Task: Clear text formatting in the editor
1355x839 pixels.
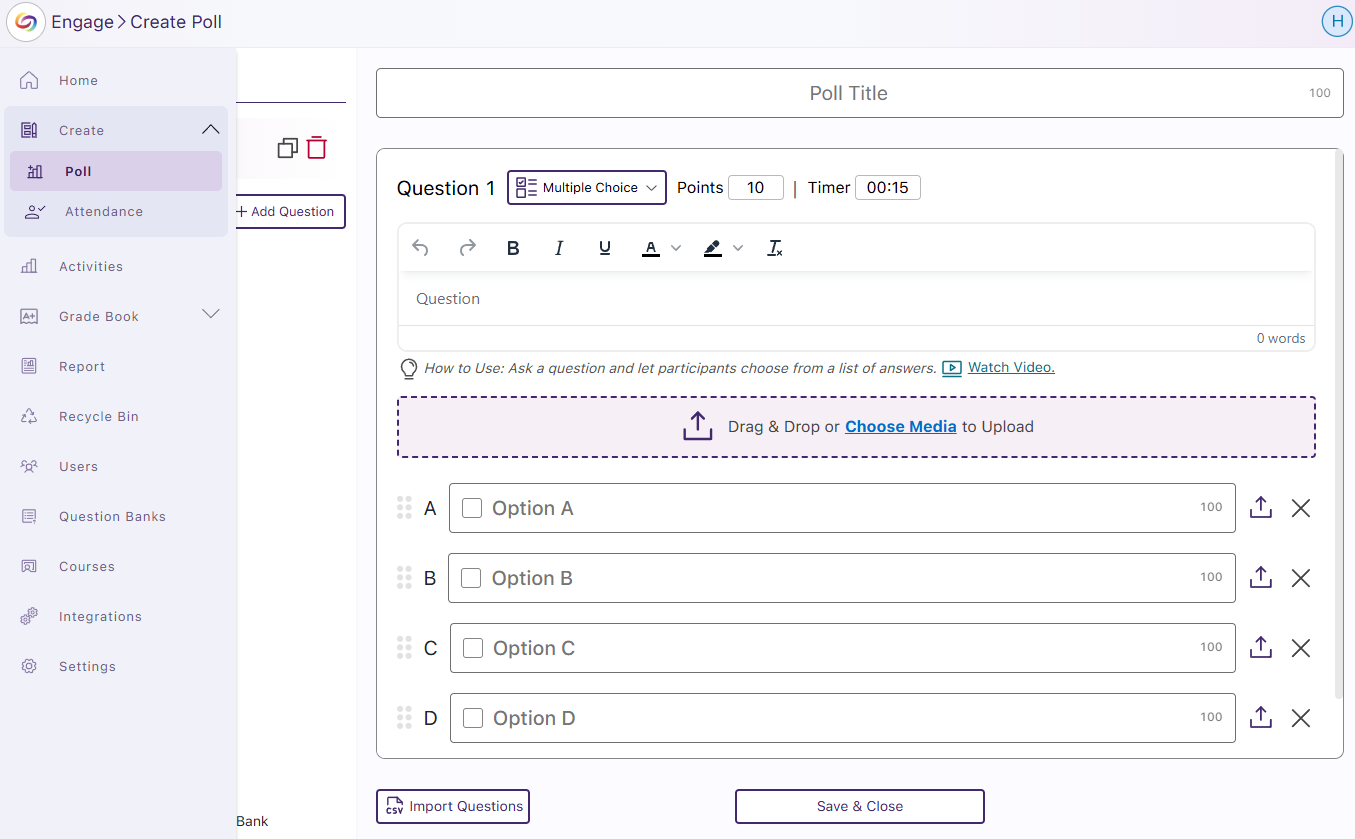Action: pos(775,248)
